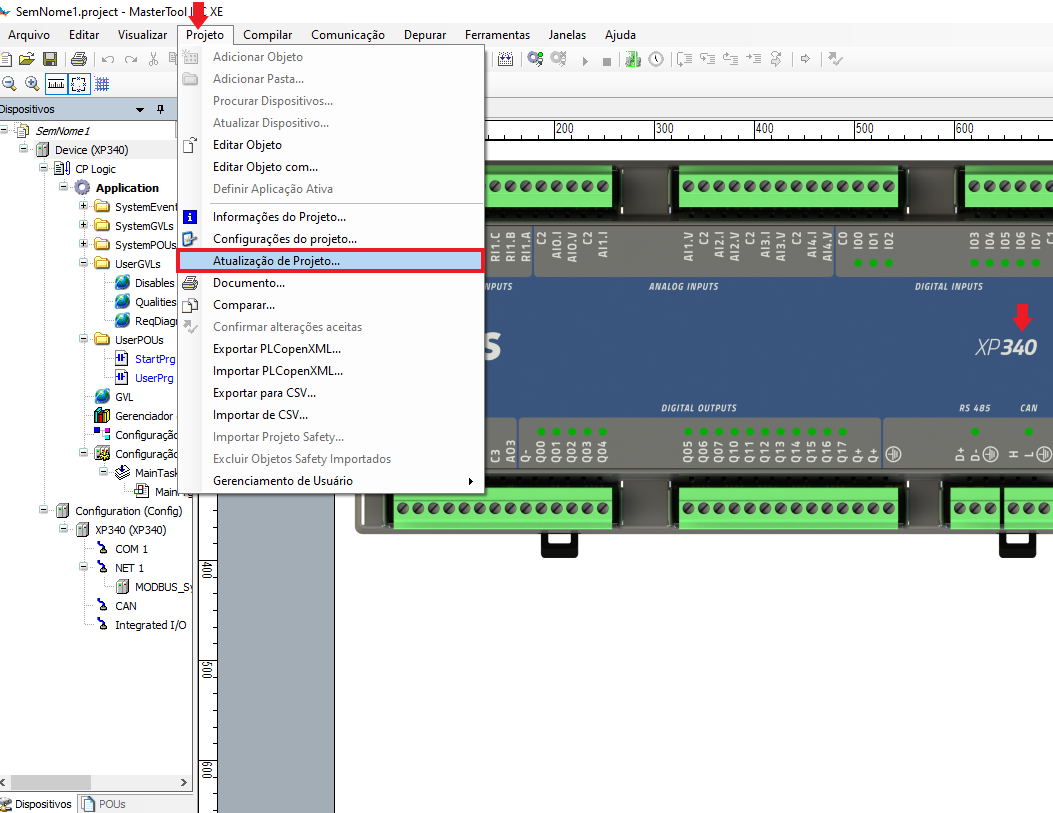
Task: Collapse the UserPOUs folder node
Action: pyautogui.click(x=84, y=340)
